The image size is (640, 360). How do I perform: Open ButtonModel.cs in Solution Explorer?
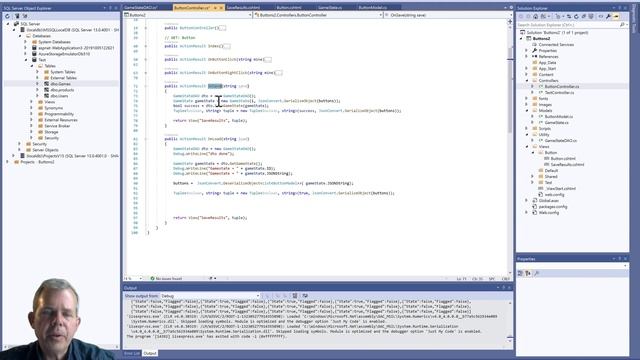pos(559,116)
